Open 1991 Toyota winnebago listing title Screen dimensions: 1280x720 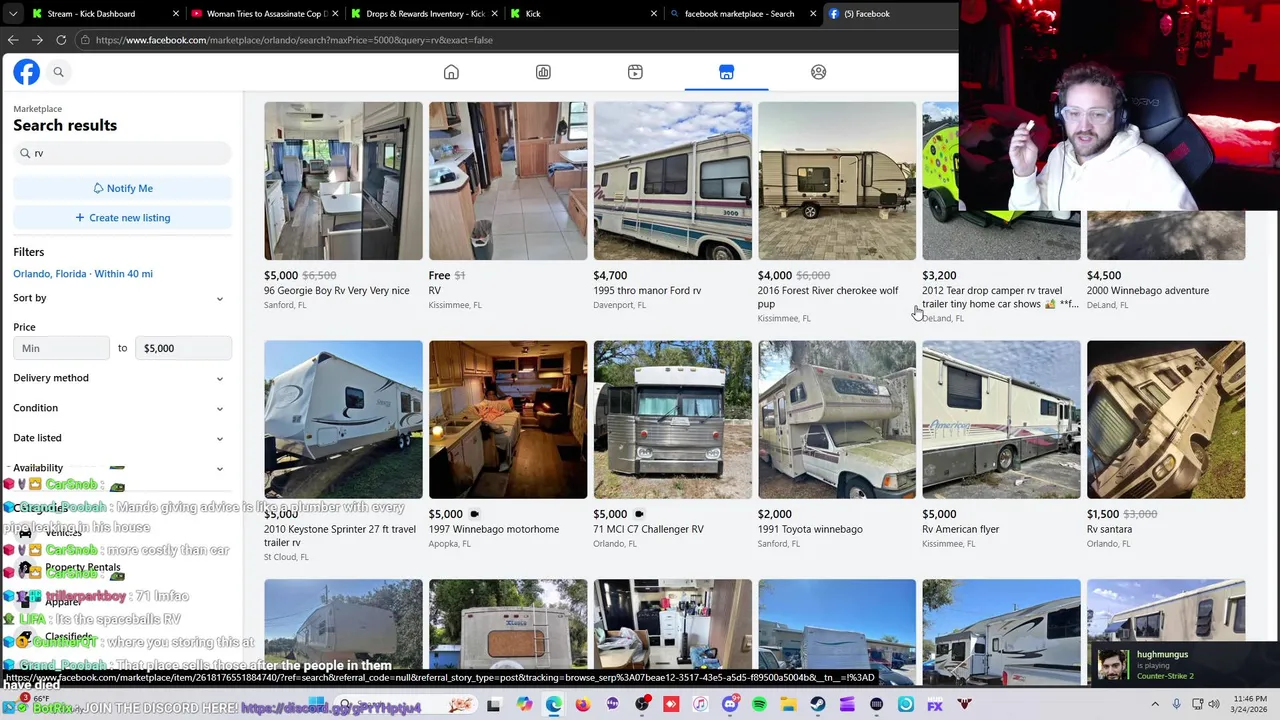[x=810, y=530]
